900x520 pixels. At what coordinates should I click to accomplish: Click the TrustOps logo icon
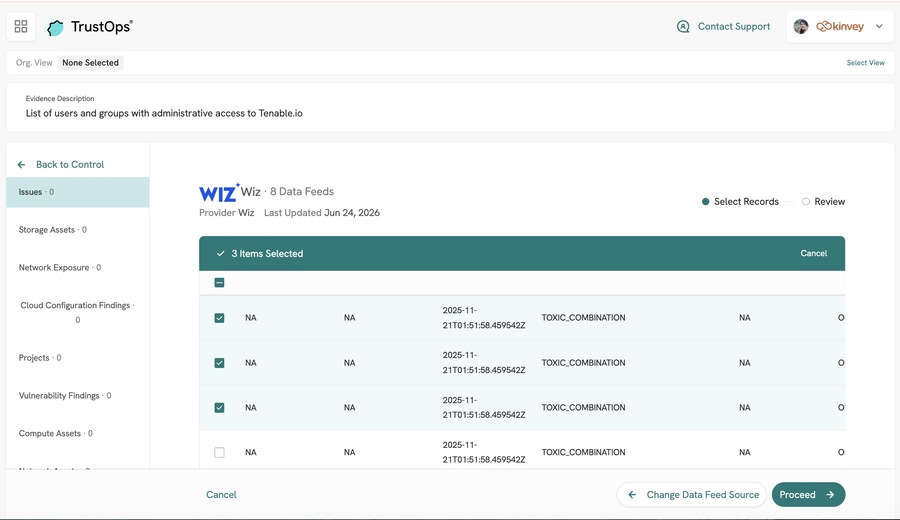coord(56,28)
